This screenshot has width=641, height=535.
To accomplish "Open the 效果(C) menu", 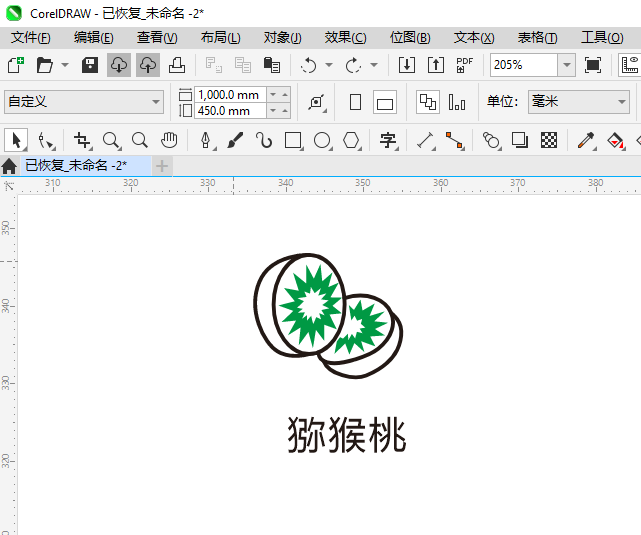I will tap(345, 38).
